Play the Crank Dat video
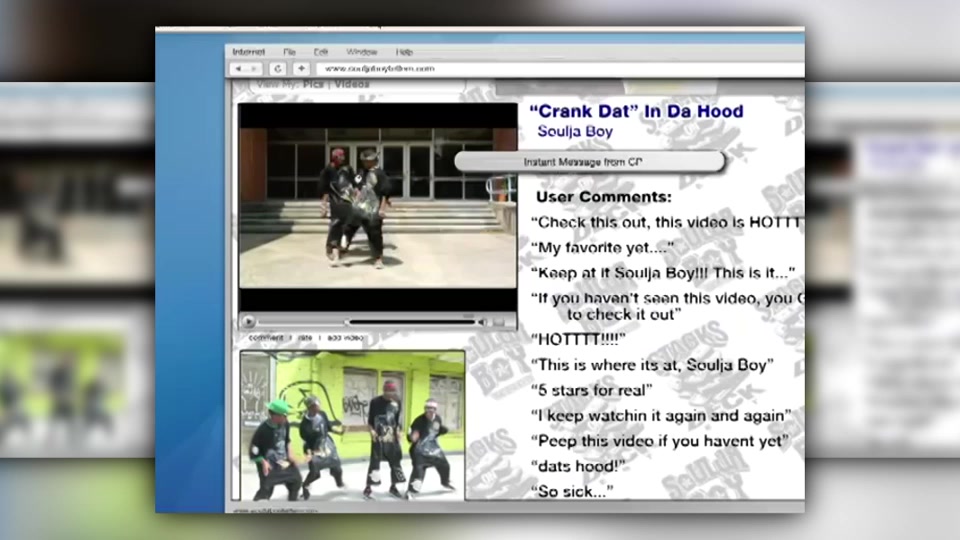 coord(248,321)
